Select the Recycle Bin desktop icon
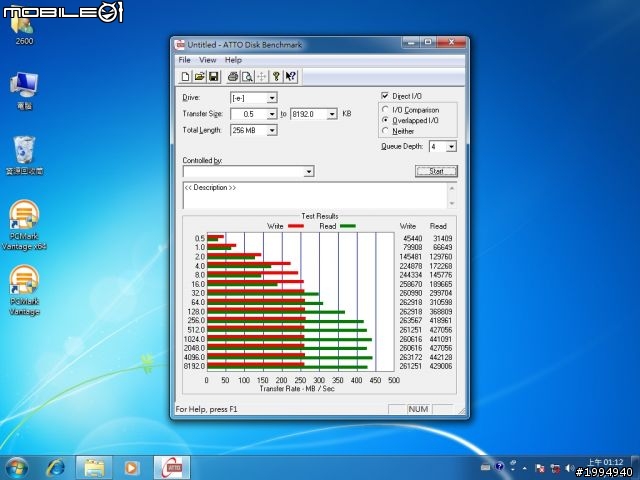Image resolution: width=640 pixels, height=480 pixels. click(24, 156)
